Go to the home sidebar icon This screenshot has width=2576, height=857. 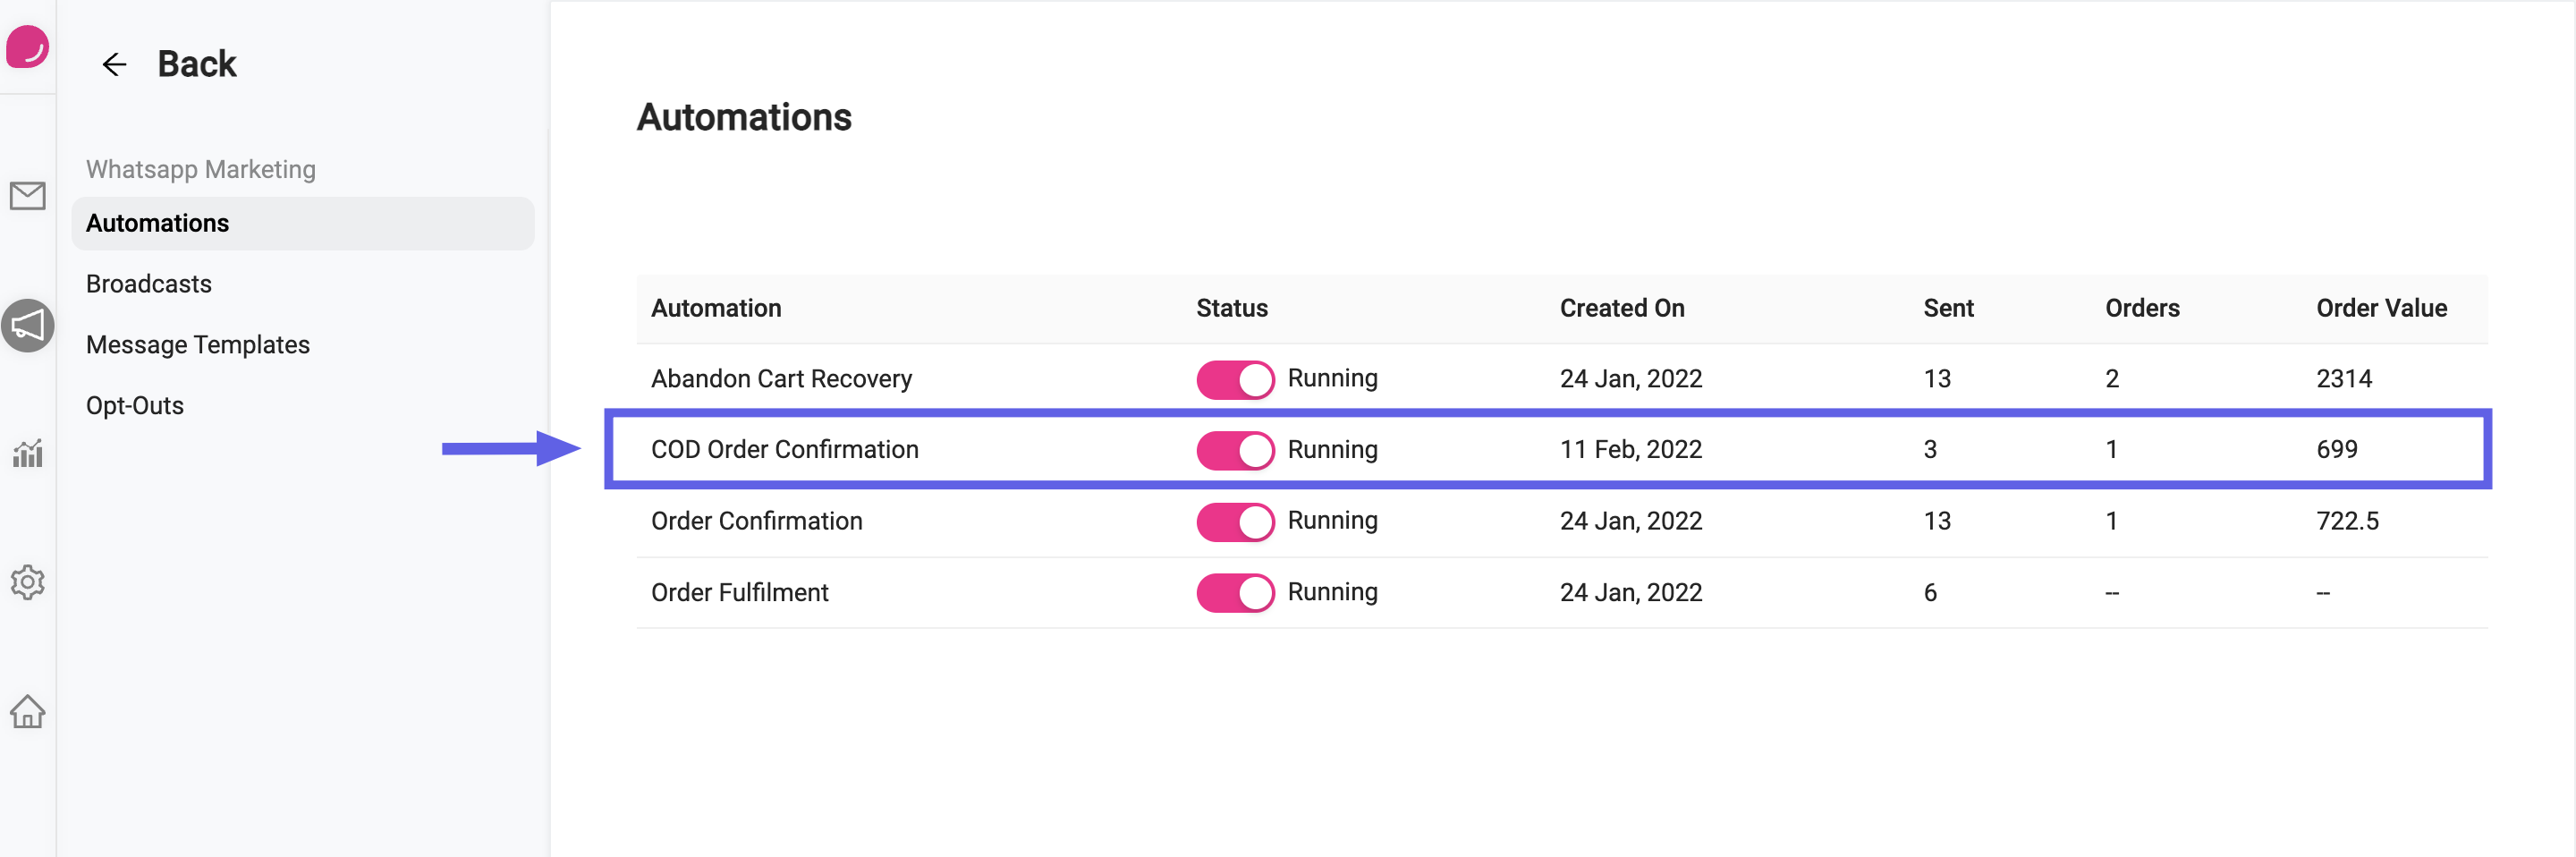tap(27, 711)
